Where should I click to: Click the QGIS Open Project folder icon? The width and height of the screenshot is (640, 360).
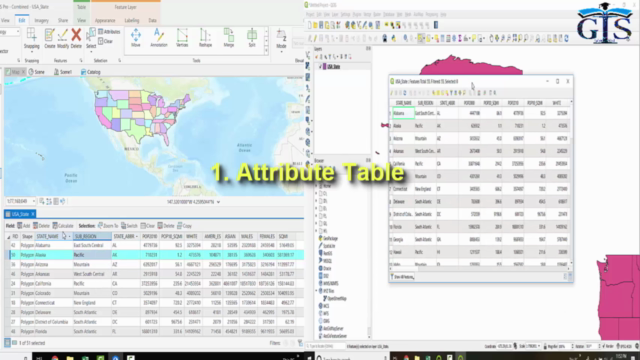point(316,25)
